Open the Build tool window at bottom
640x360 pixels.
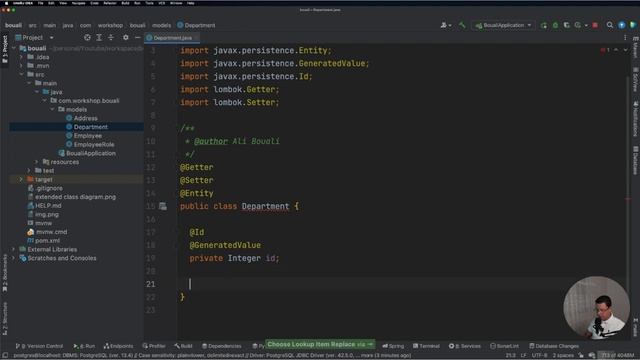[x=183, y=346]
